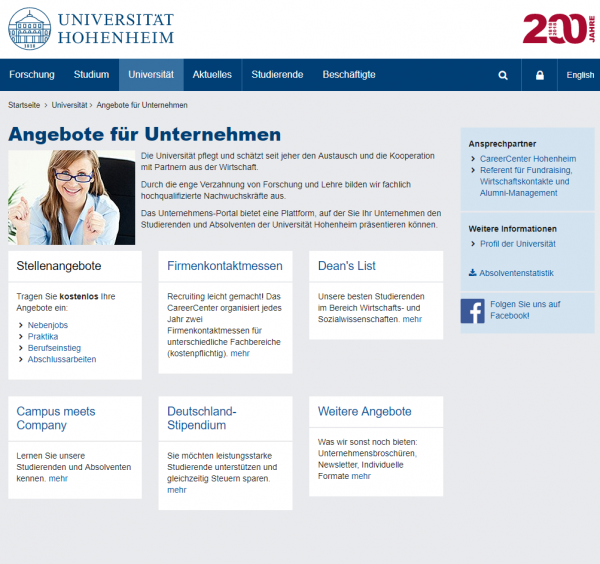Viewport: 600px width, 564px height.
Task: Open the Studium menu
Action: (x=91, y=75)
